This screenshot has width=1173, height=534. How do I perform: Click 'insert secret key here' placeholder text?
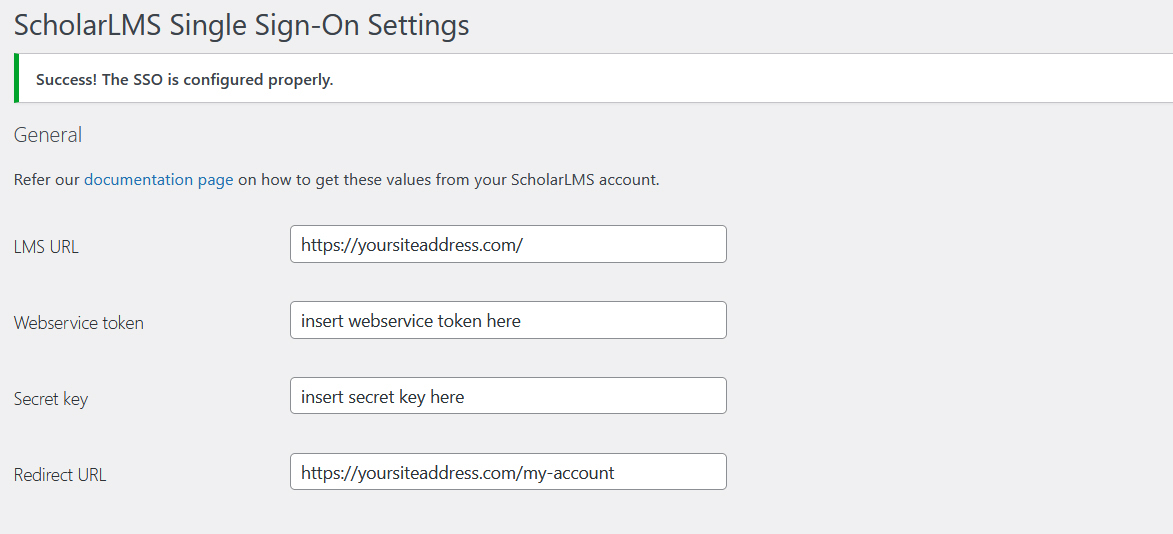point(382,397)
